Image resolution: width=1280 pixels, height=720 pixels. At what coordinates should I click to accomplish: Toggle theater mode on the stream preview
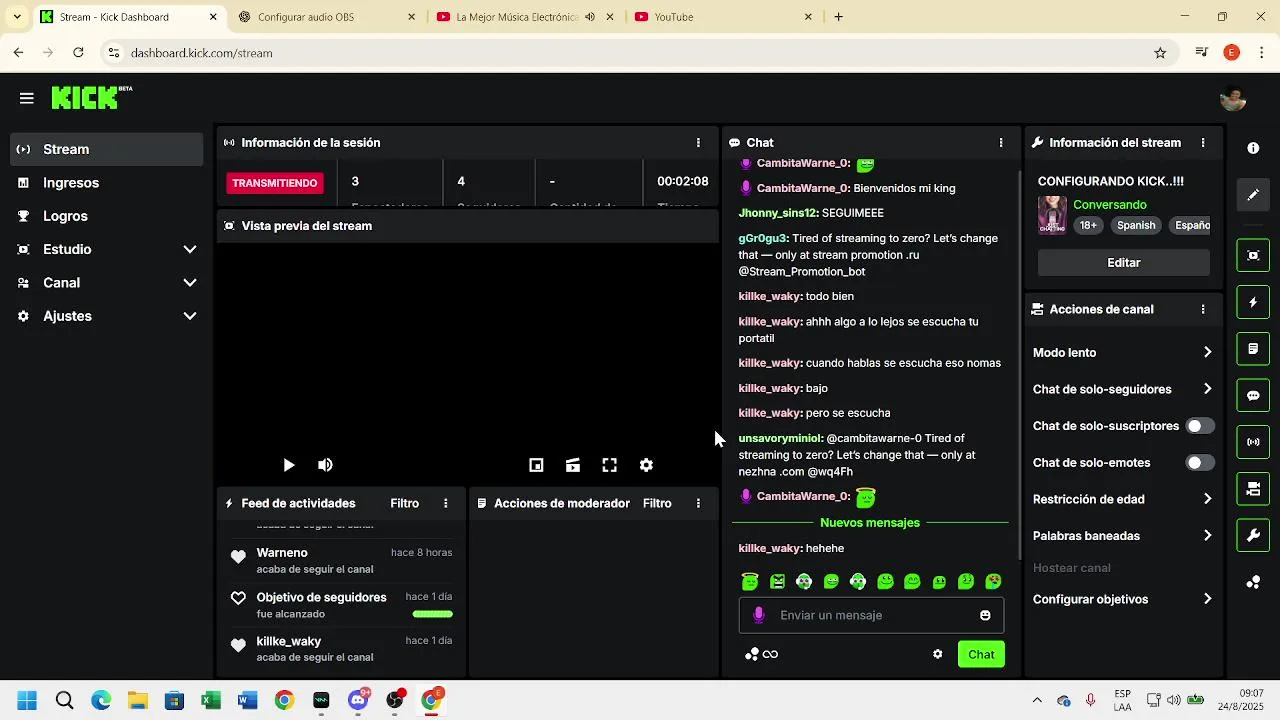pos(573,465)
